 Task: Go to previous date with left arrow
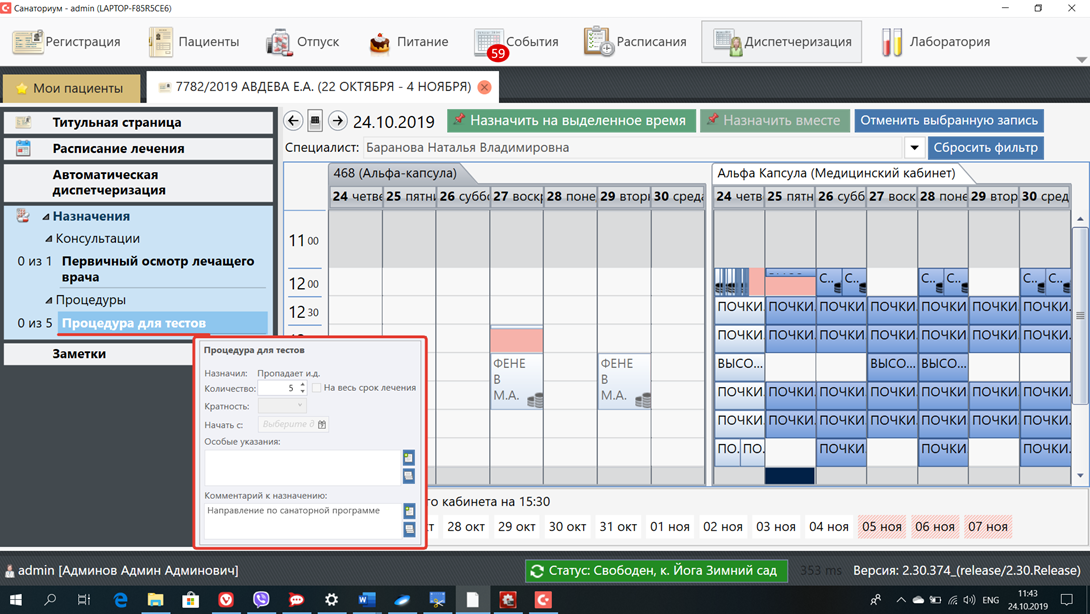[293, 121]
